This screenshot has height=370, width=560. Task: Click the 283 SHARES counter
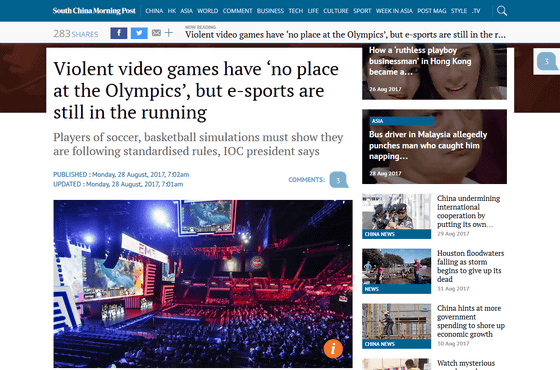click(x=76, y=34)
